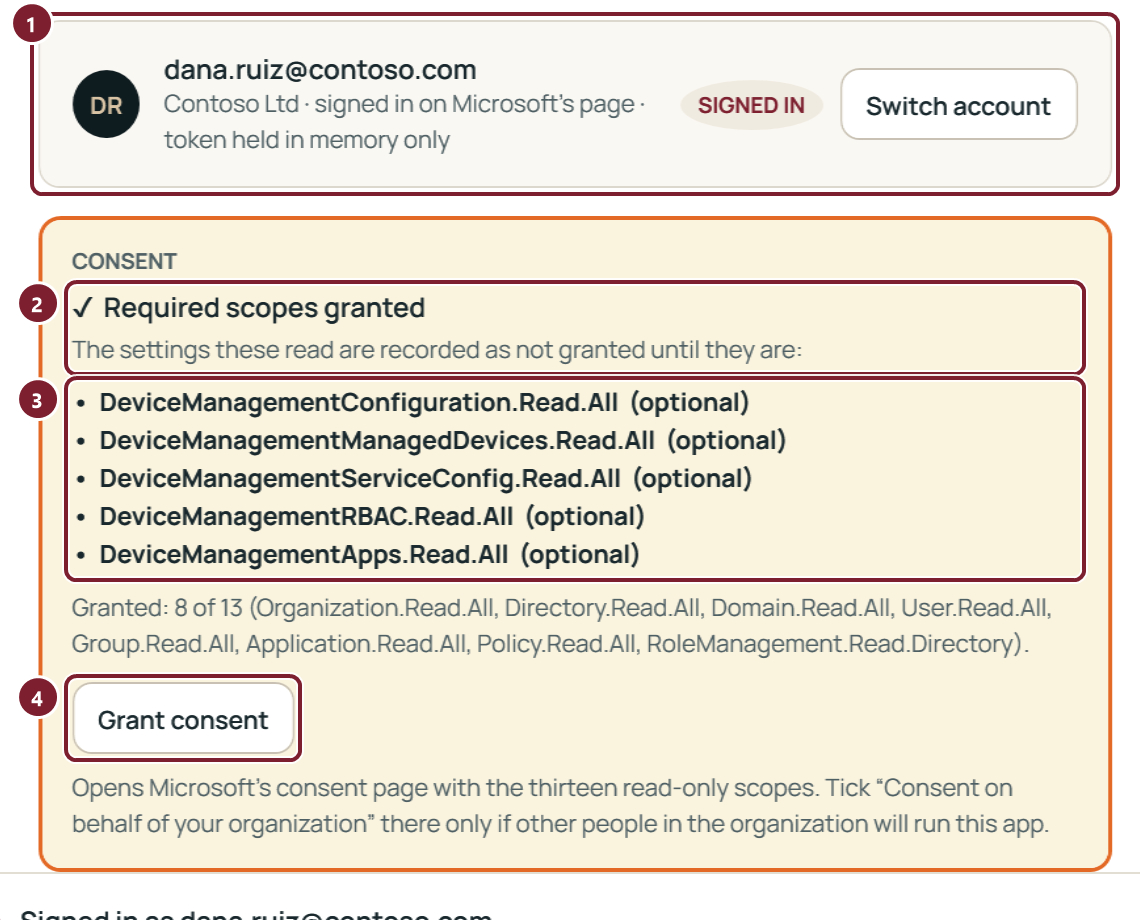The image size is (1140, 920).
Task: Click the Switch account button
Action: point(958,105)
